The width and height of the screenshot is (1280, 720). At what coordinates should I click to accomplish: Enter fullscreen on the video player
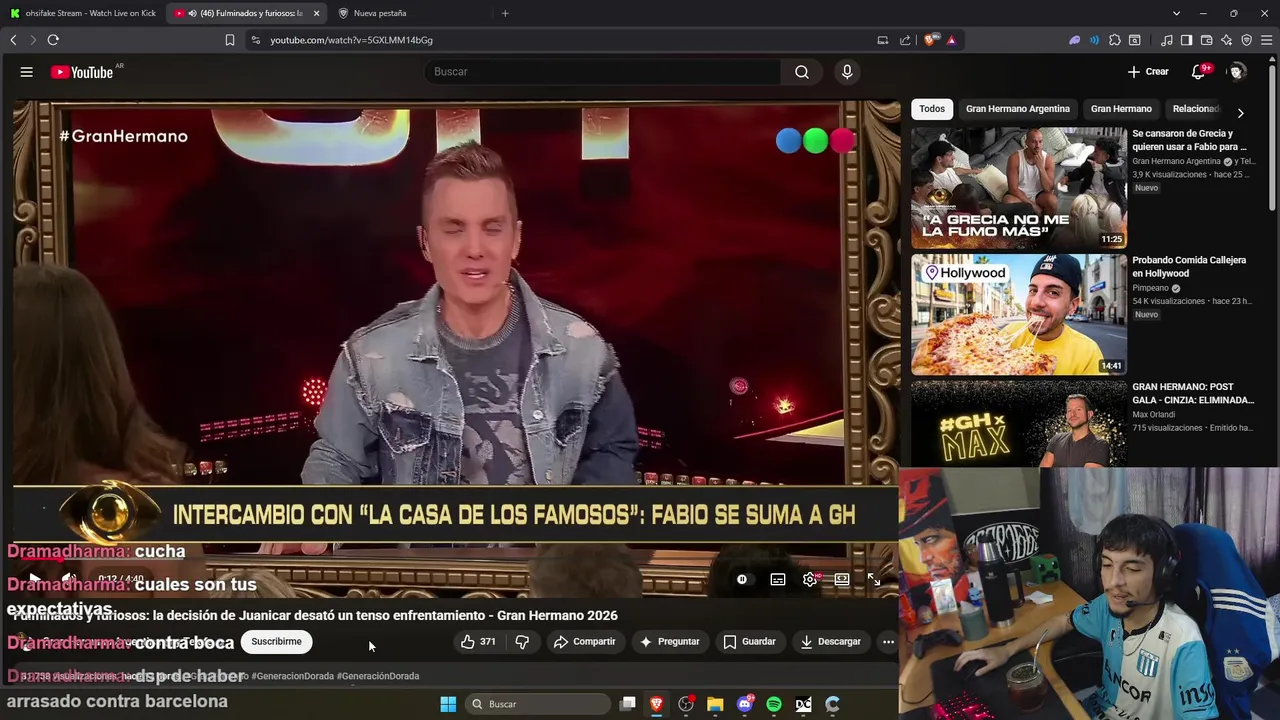874,579
